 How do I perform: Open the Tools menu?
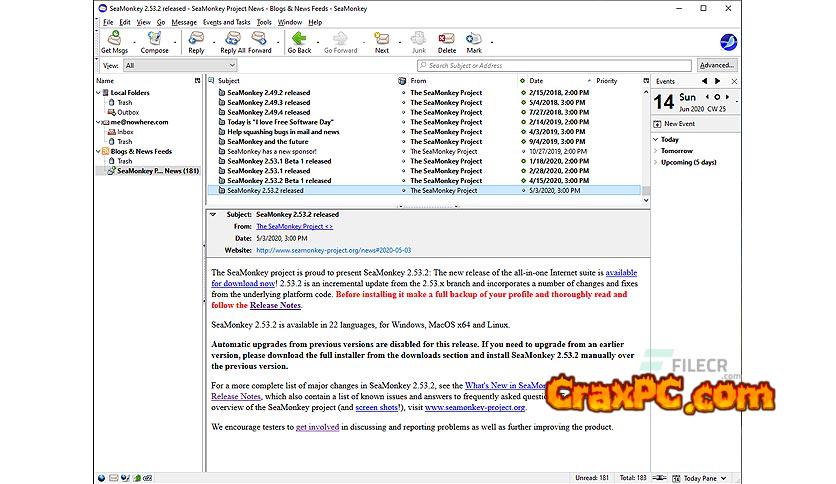[x=264, y=22]
